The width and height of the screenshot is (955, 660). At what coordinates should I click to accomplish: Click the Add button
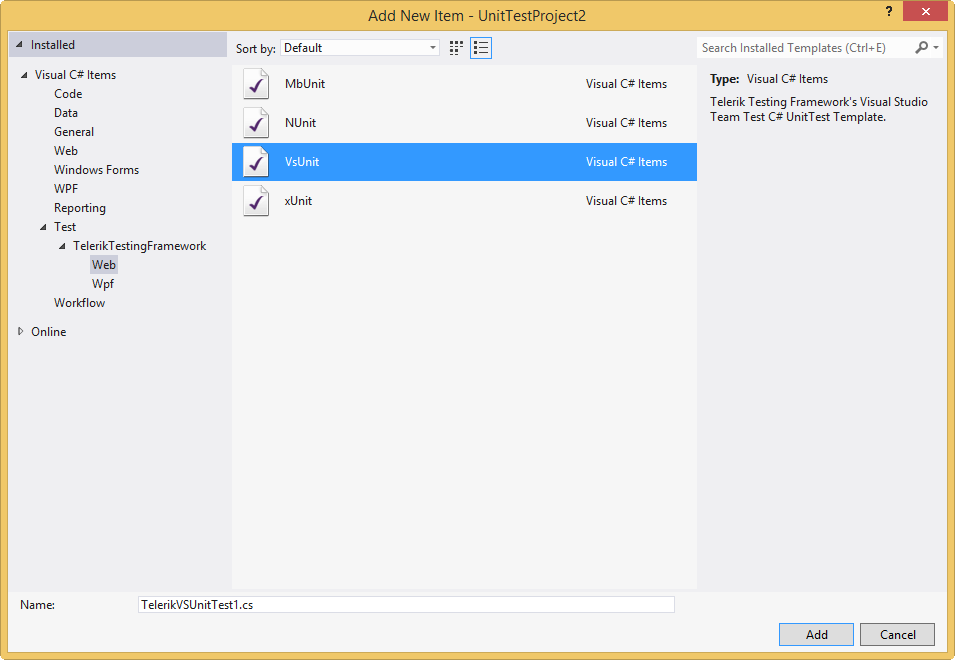(816, 634)
